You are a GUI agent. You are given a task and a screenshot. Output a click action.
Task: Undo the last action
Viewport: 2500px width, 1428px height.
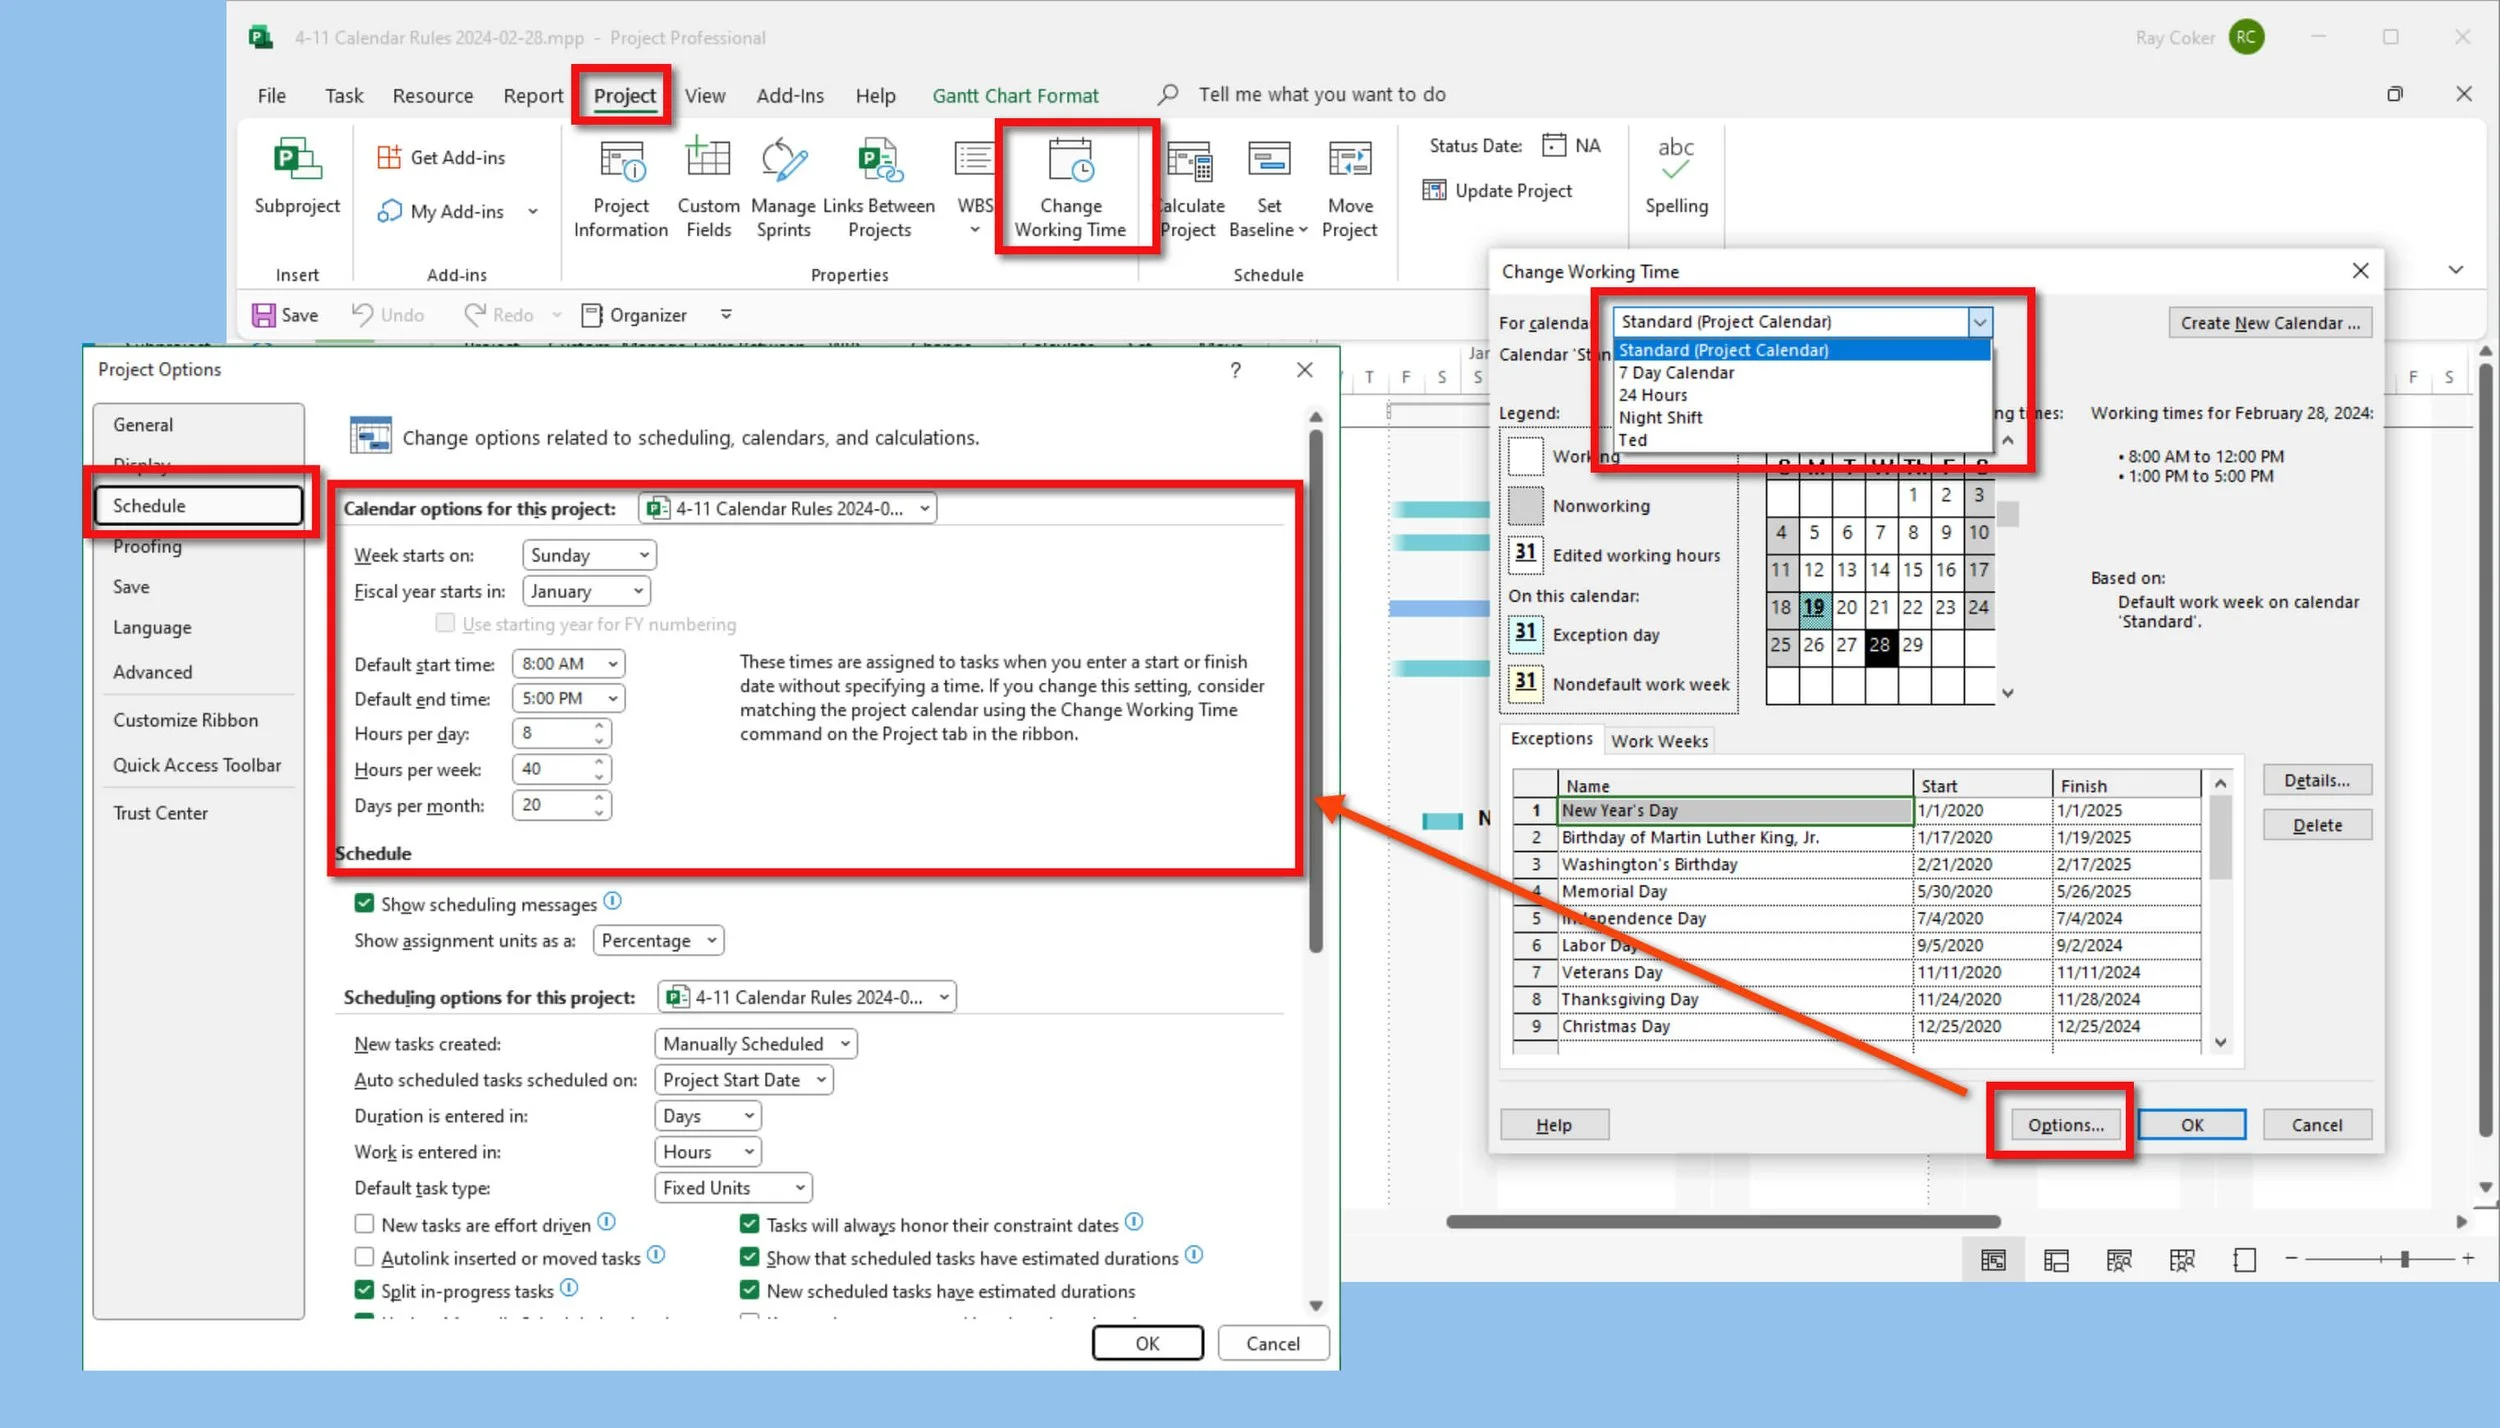point(388,315)
